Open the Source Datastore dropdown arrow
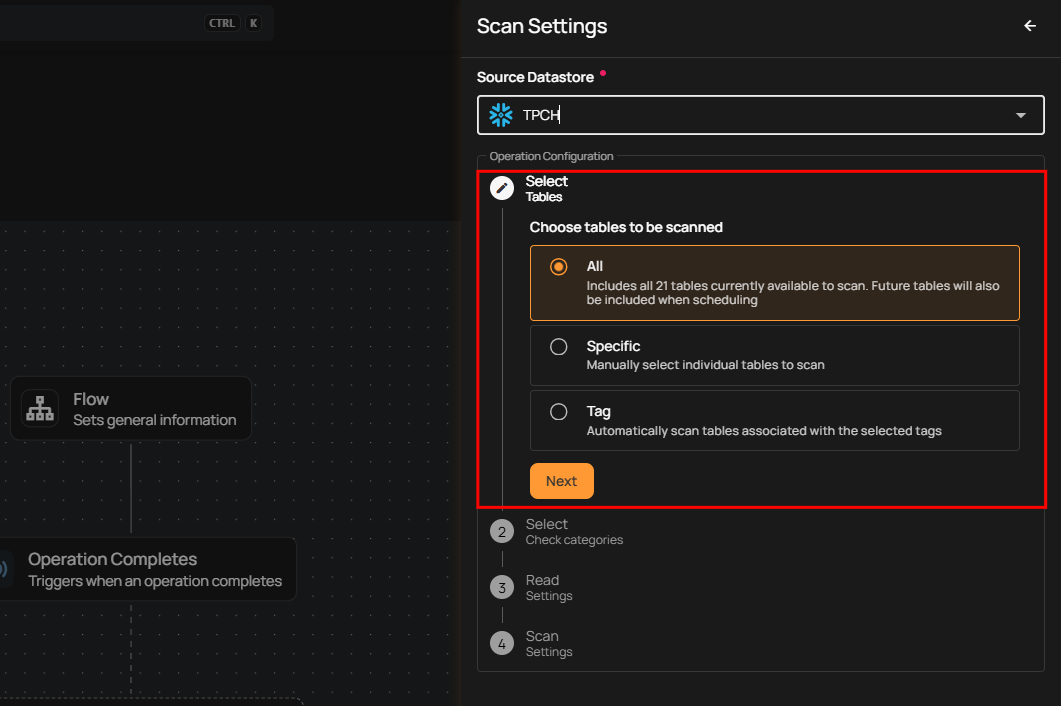1061x706 pixels. click(1021, 116)
